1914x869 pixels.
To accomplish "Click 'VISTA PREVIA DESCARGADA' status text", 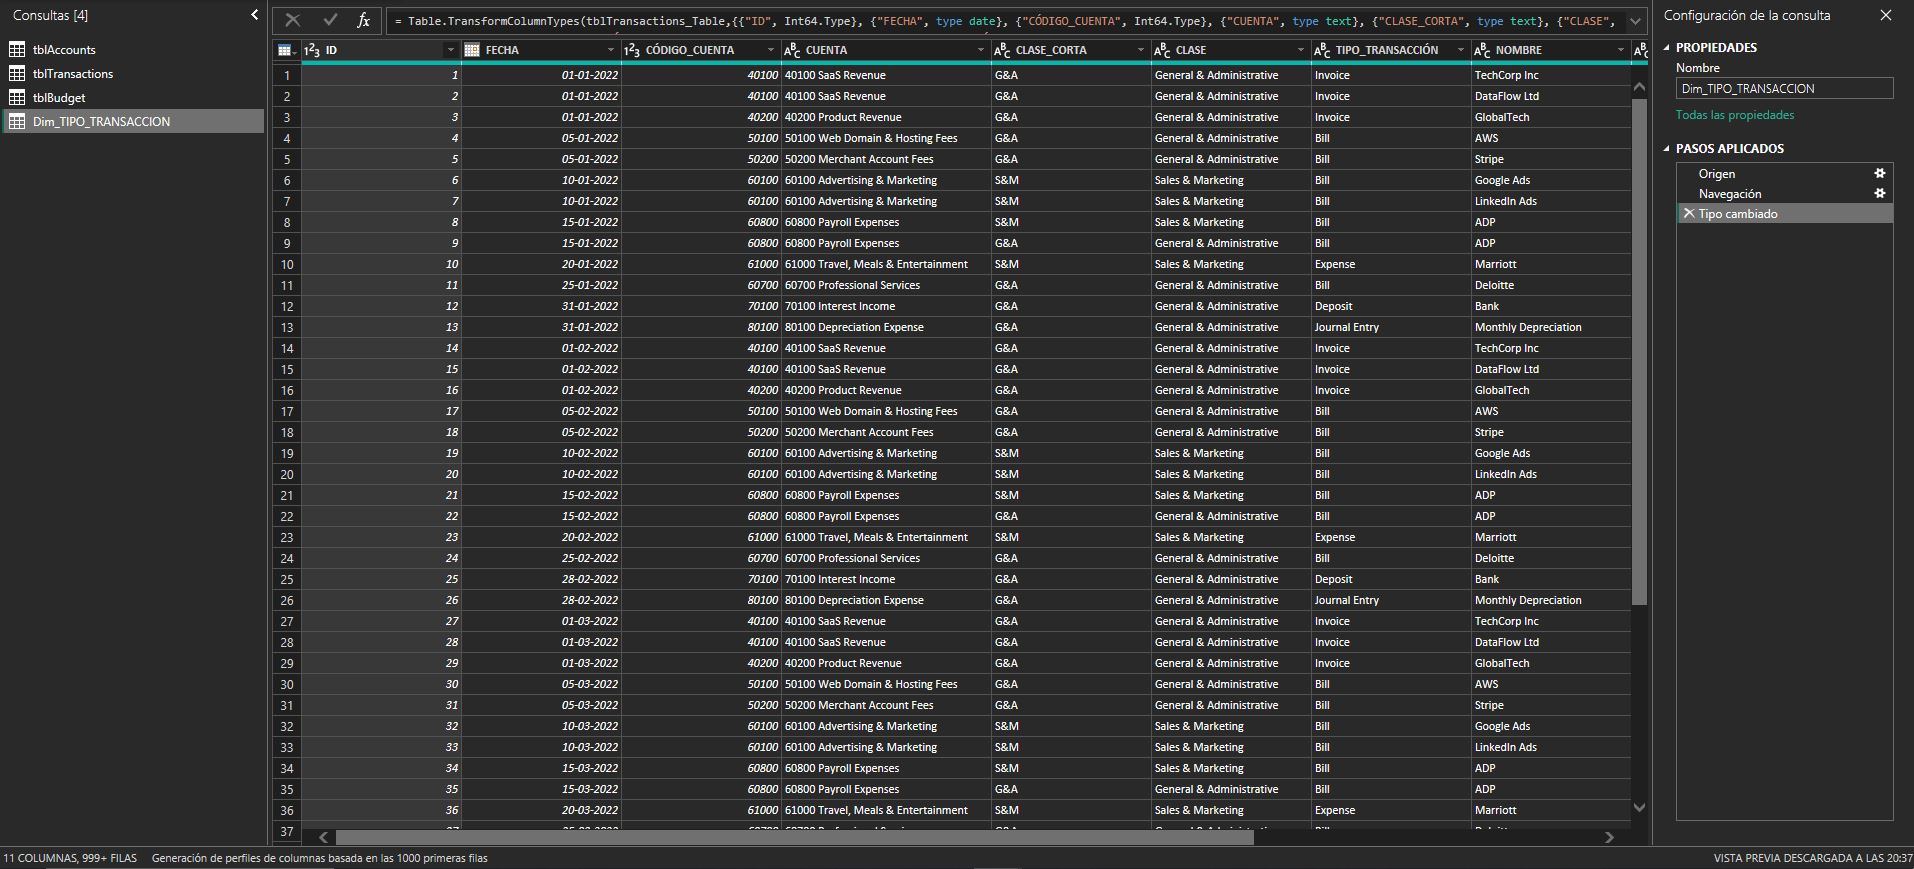I will coord(1811,858).
